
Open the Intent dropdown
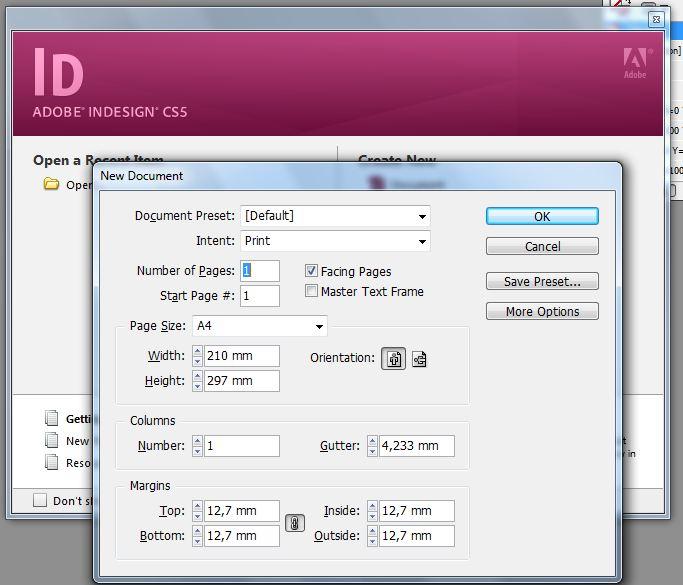click(x=335, y=241)
